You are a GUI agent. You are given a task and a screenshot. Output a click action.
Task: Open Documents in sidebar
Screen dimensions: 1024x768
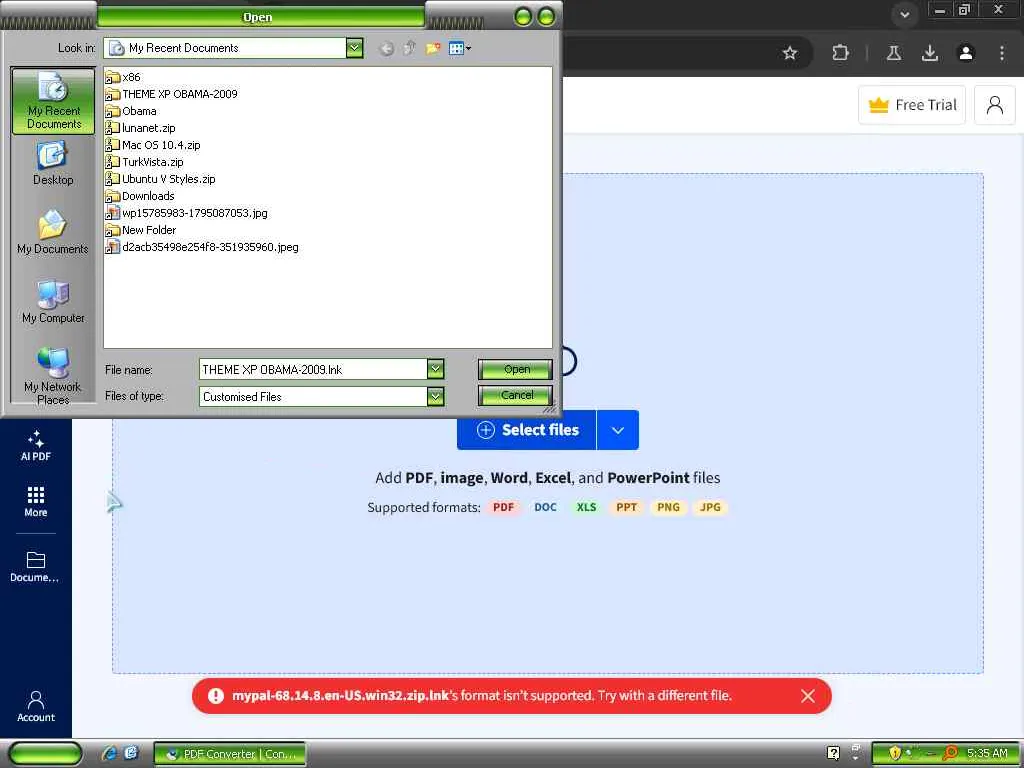click(35, 566)
